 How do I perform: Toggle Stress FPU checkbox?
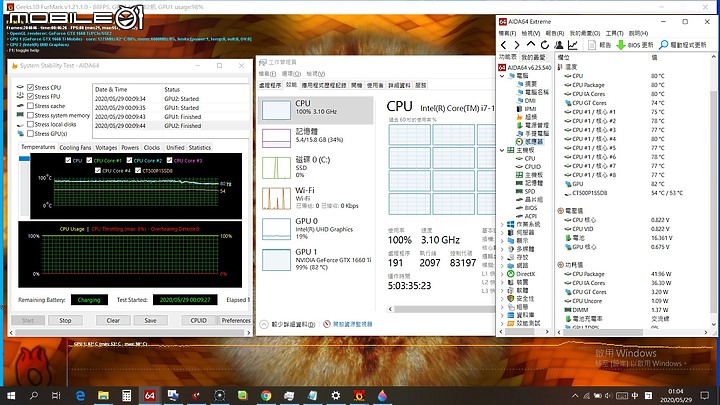click(30, 96)
